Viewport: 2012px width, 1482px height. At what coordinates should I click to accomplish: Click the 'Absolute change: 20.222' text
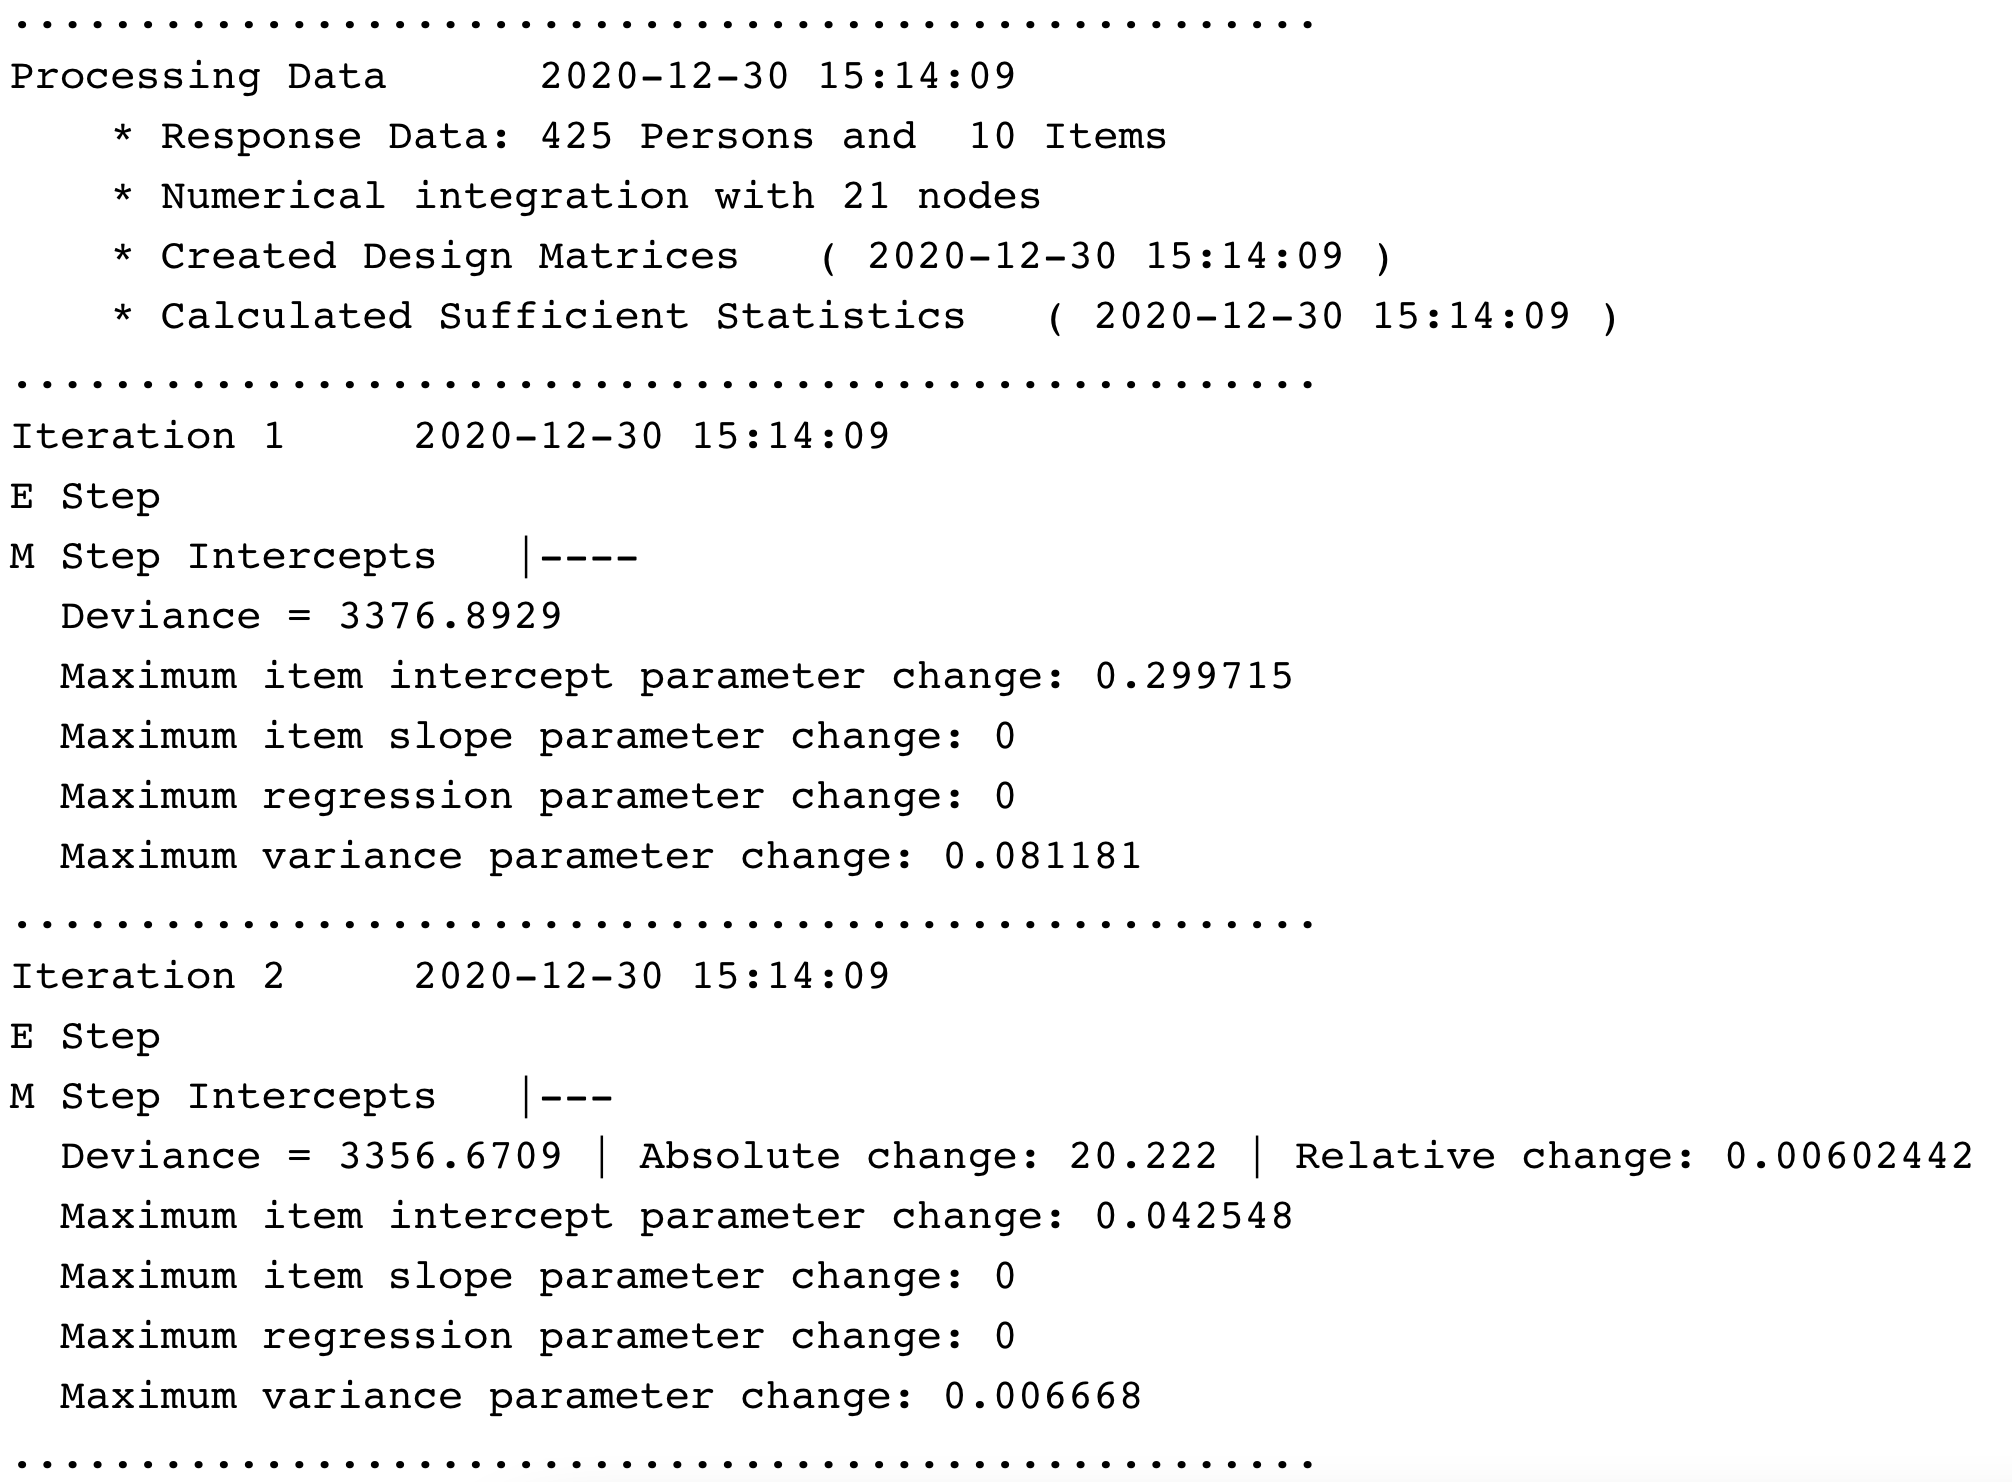point(928,1156)
